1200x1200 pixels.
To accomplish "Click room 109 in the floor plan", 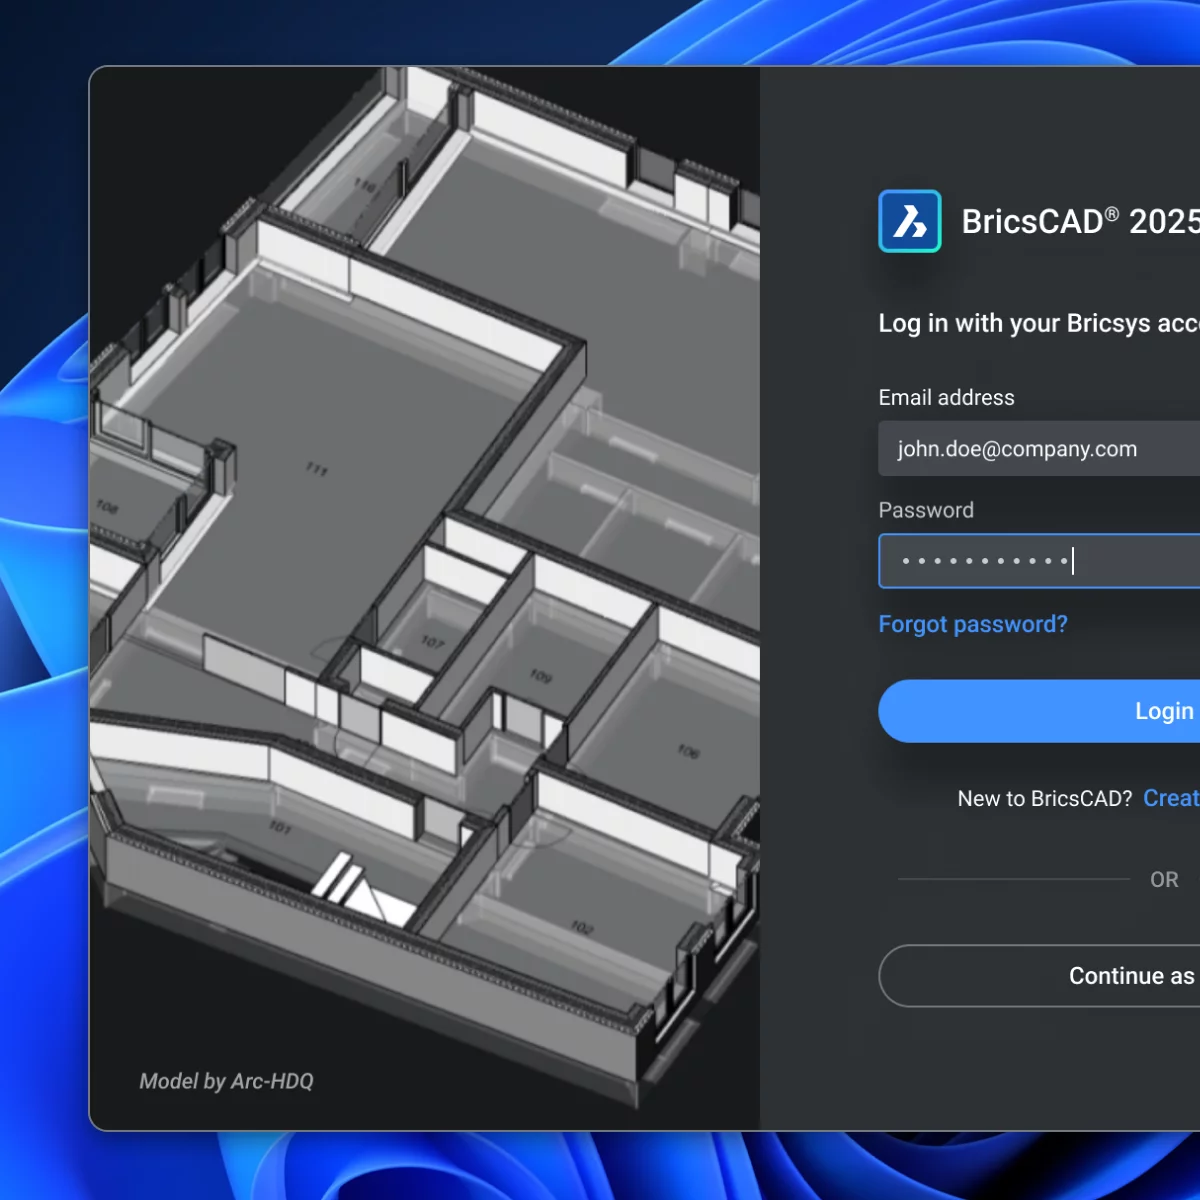I will coord(541,677).
